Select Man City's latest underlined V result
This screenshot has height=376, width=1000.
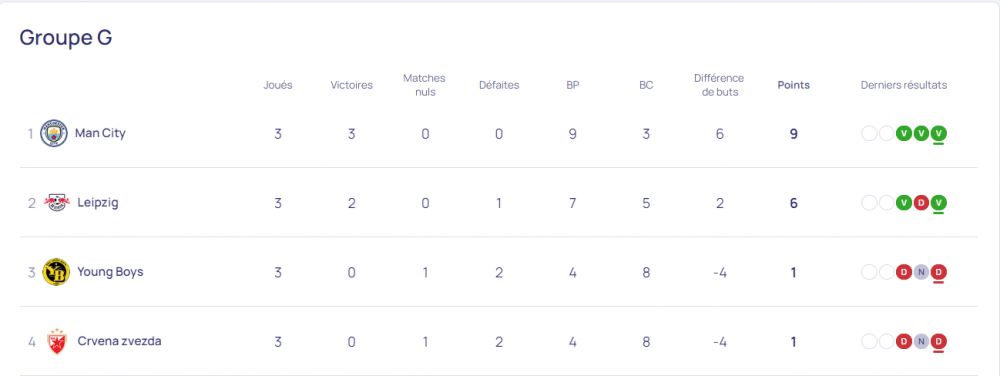[x=938, y=134]
